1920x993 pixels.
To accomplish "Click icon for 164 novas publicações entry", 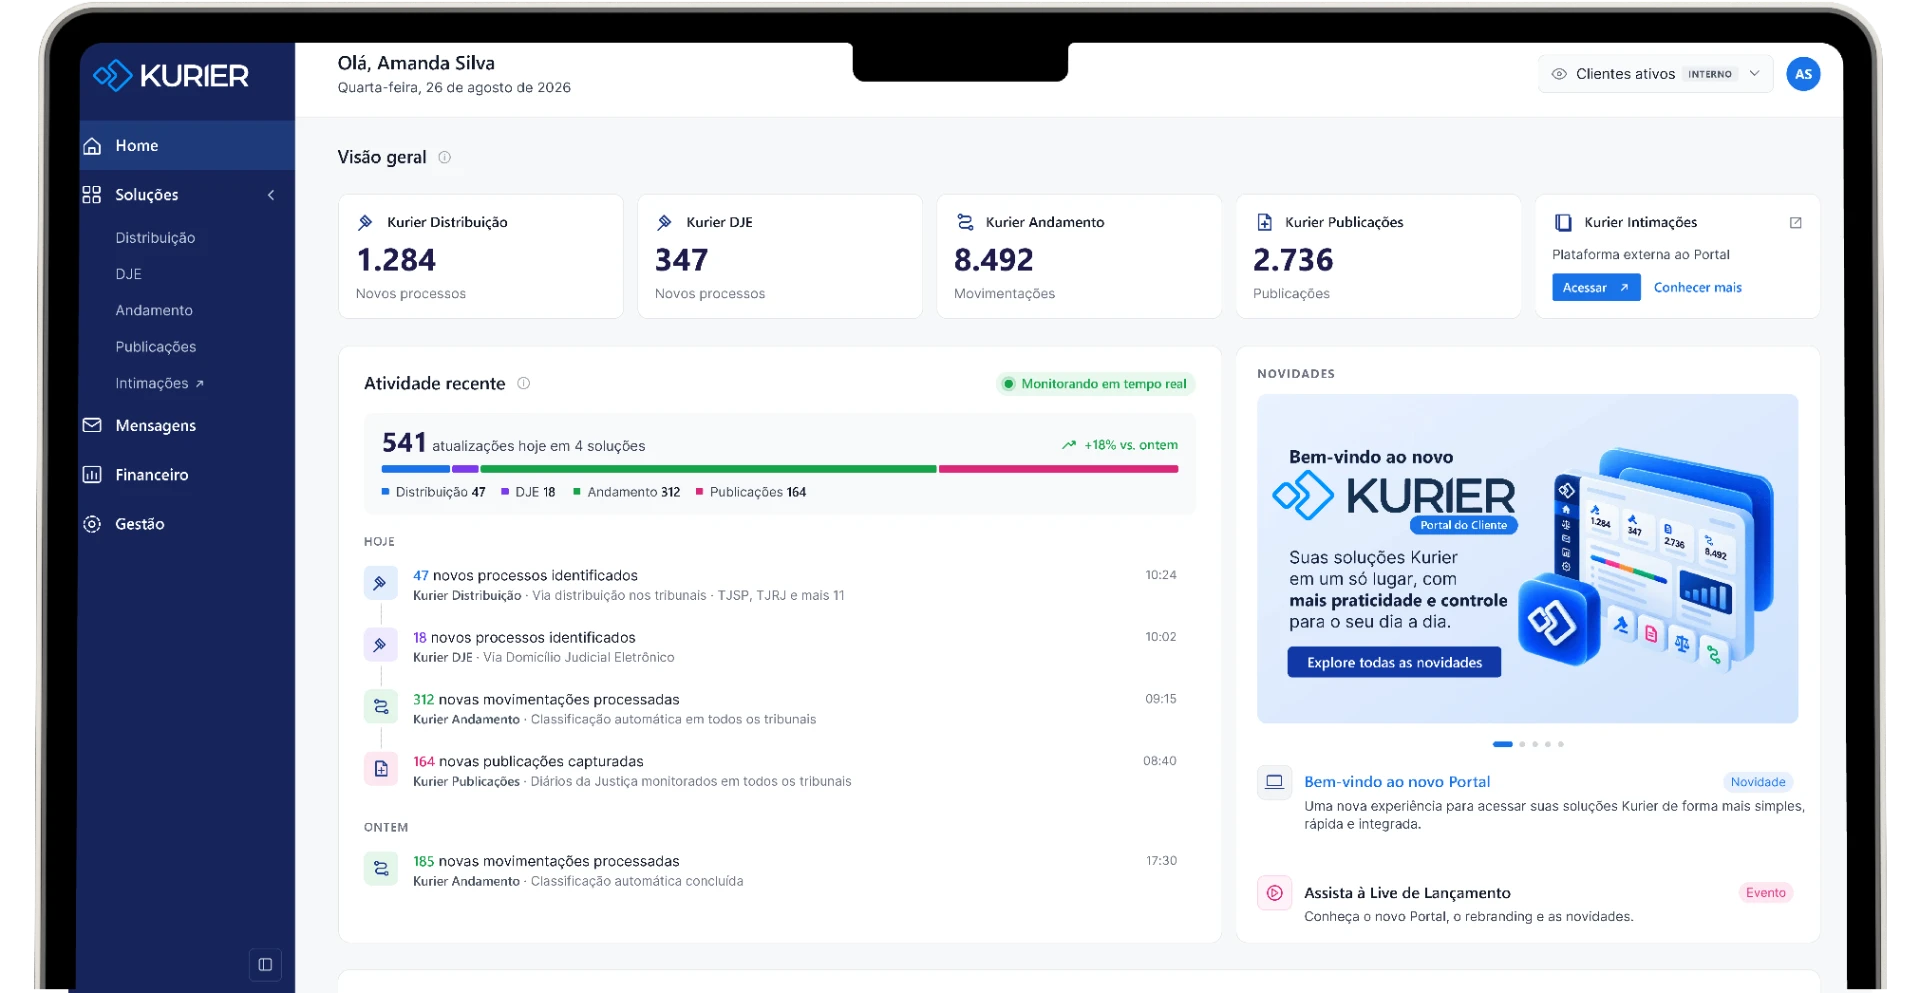I will tap(380, 769).
